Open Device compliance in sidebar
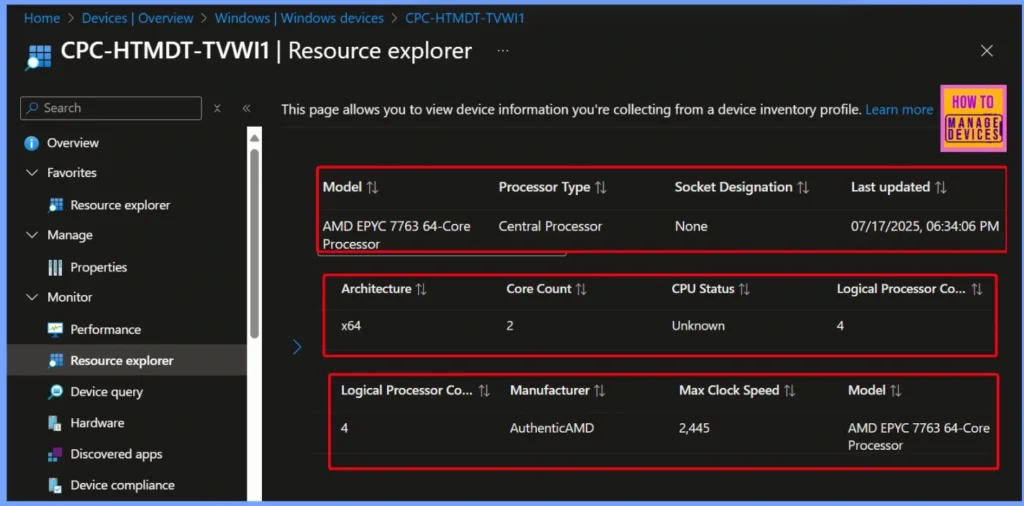Screen dimensions: 1024x506 122,485
